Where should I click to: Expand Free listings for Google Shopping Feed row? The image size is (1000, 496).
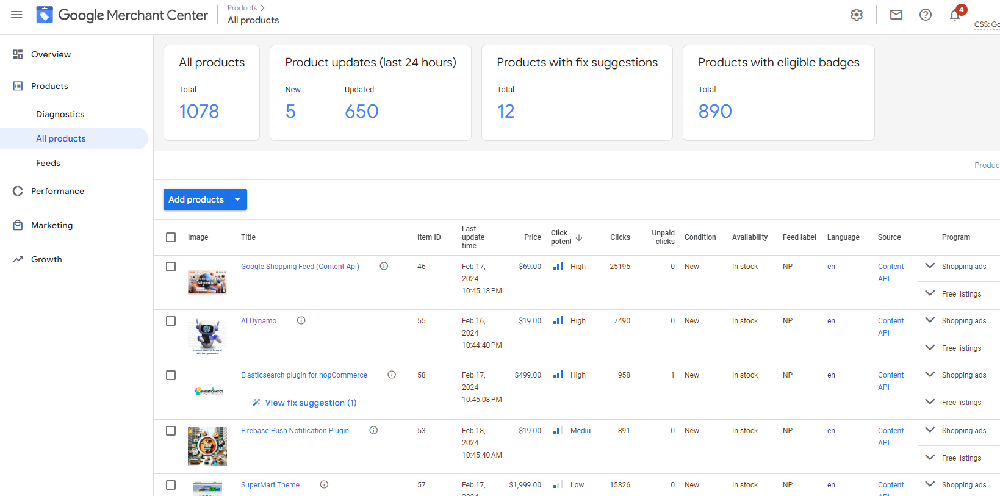pos(929,293)
